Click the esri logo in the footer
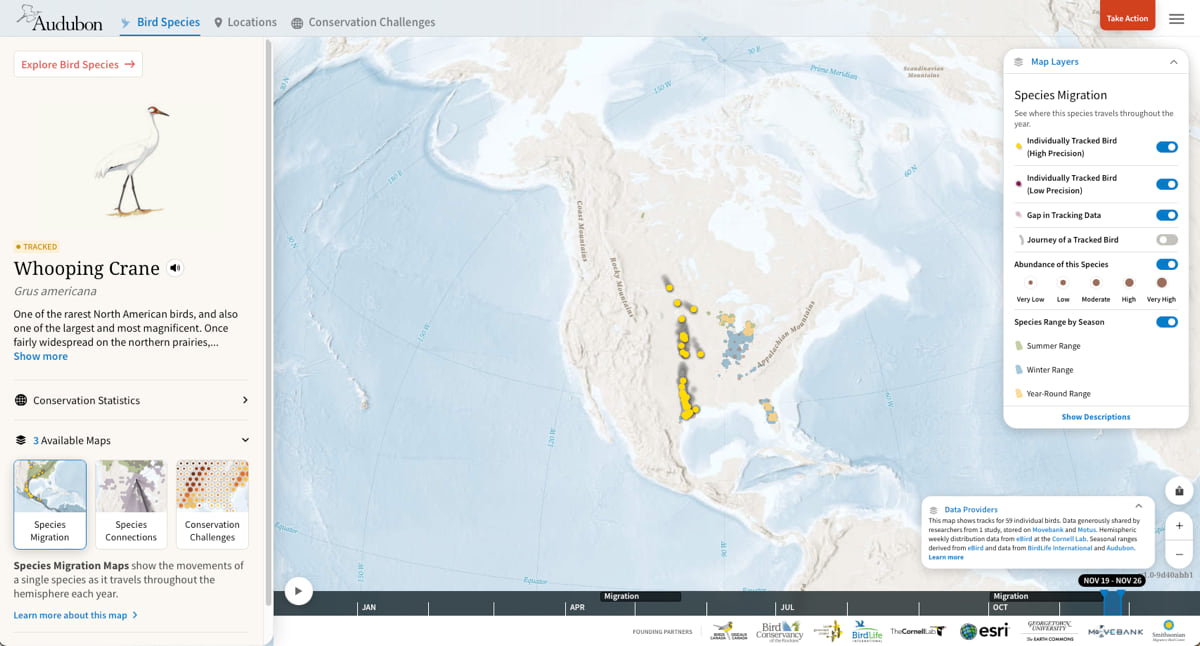The height and width of the screenshot is (646, 1200). point(984,631)
